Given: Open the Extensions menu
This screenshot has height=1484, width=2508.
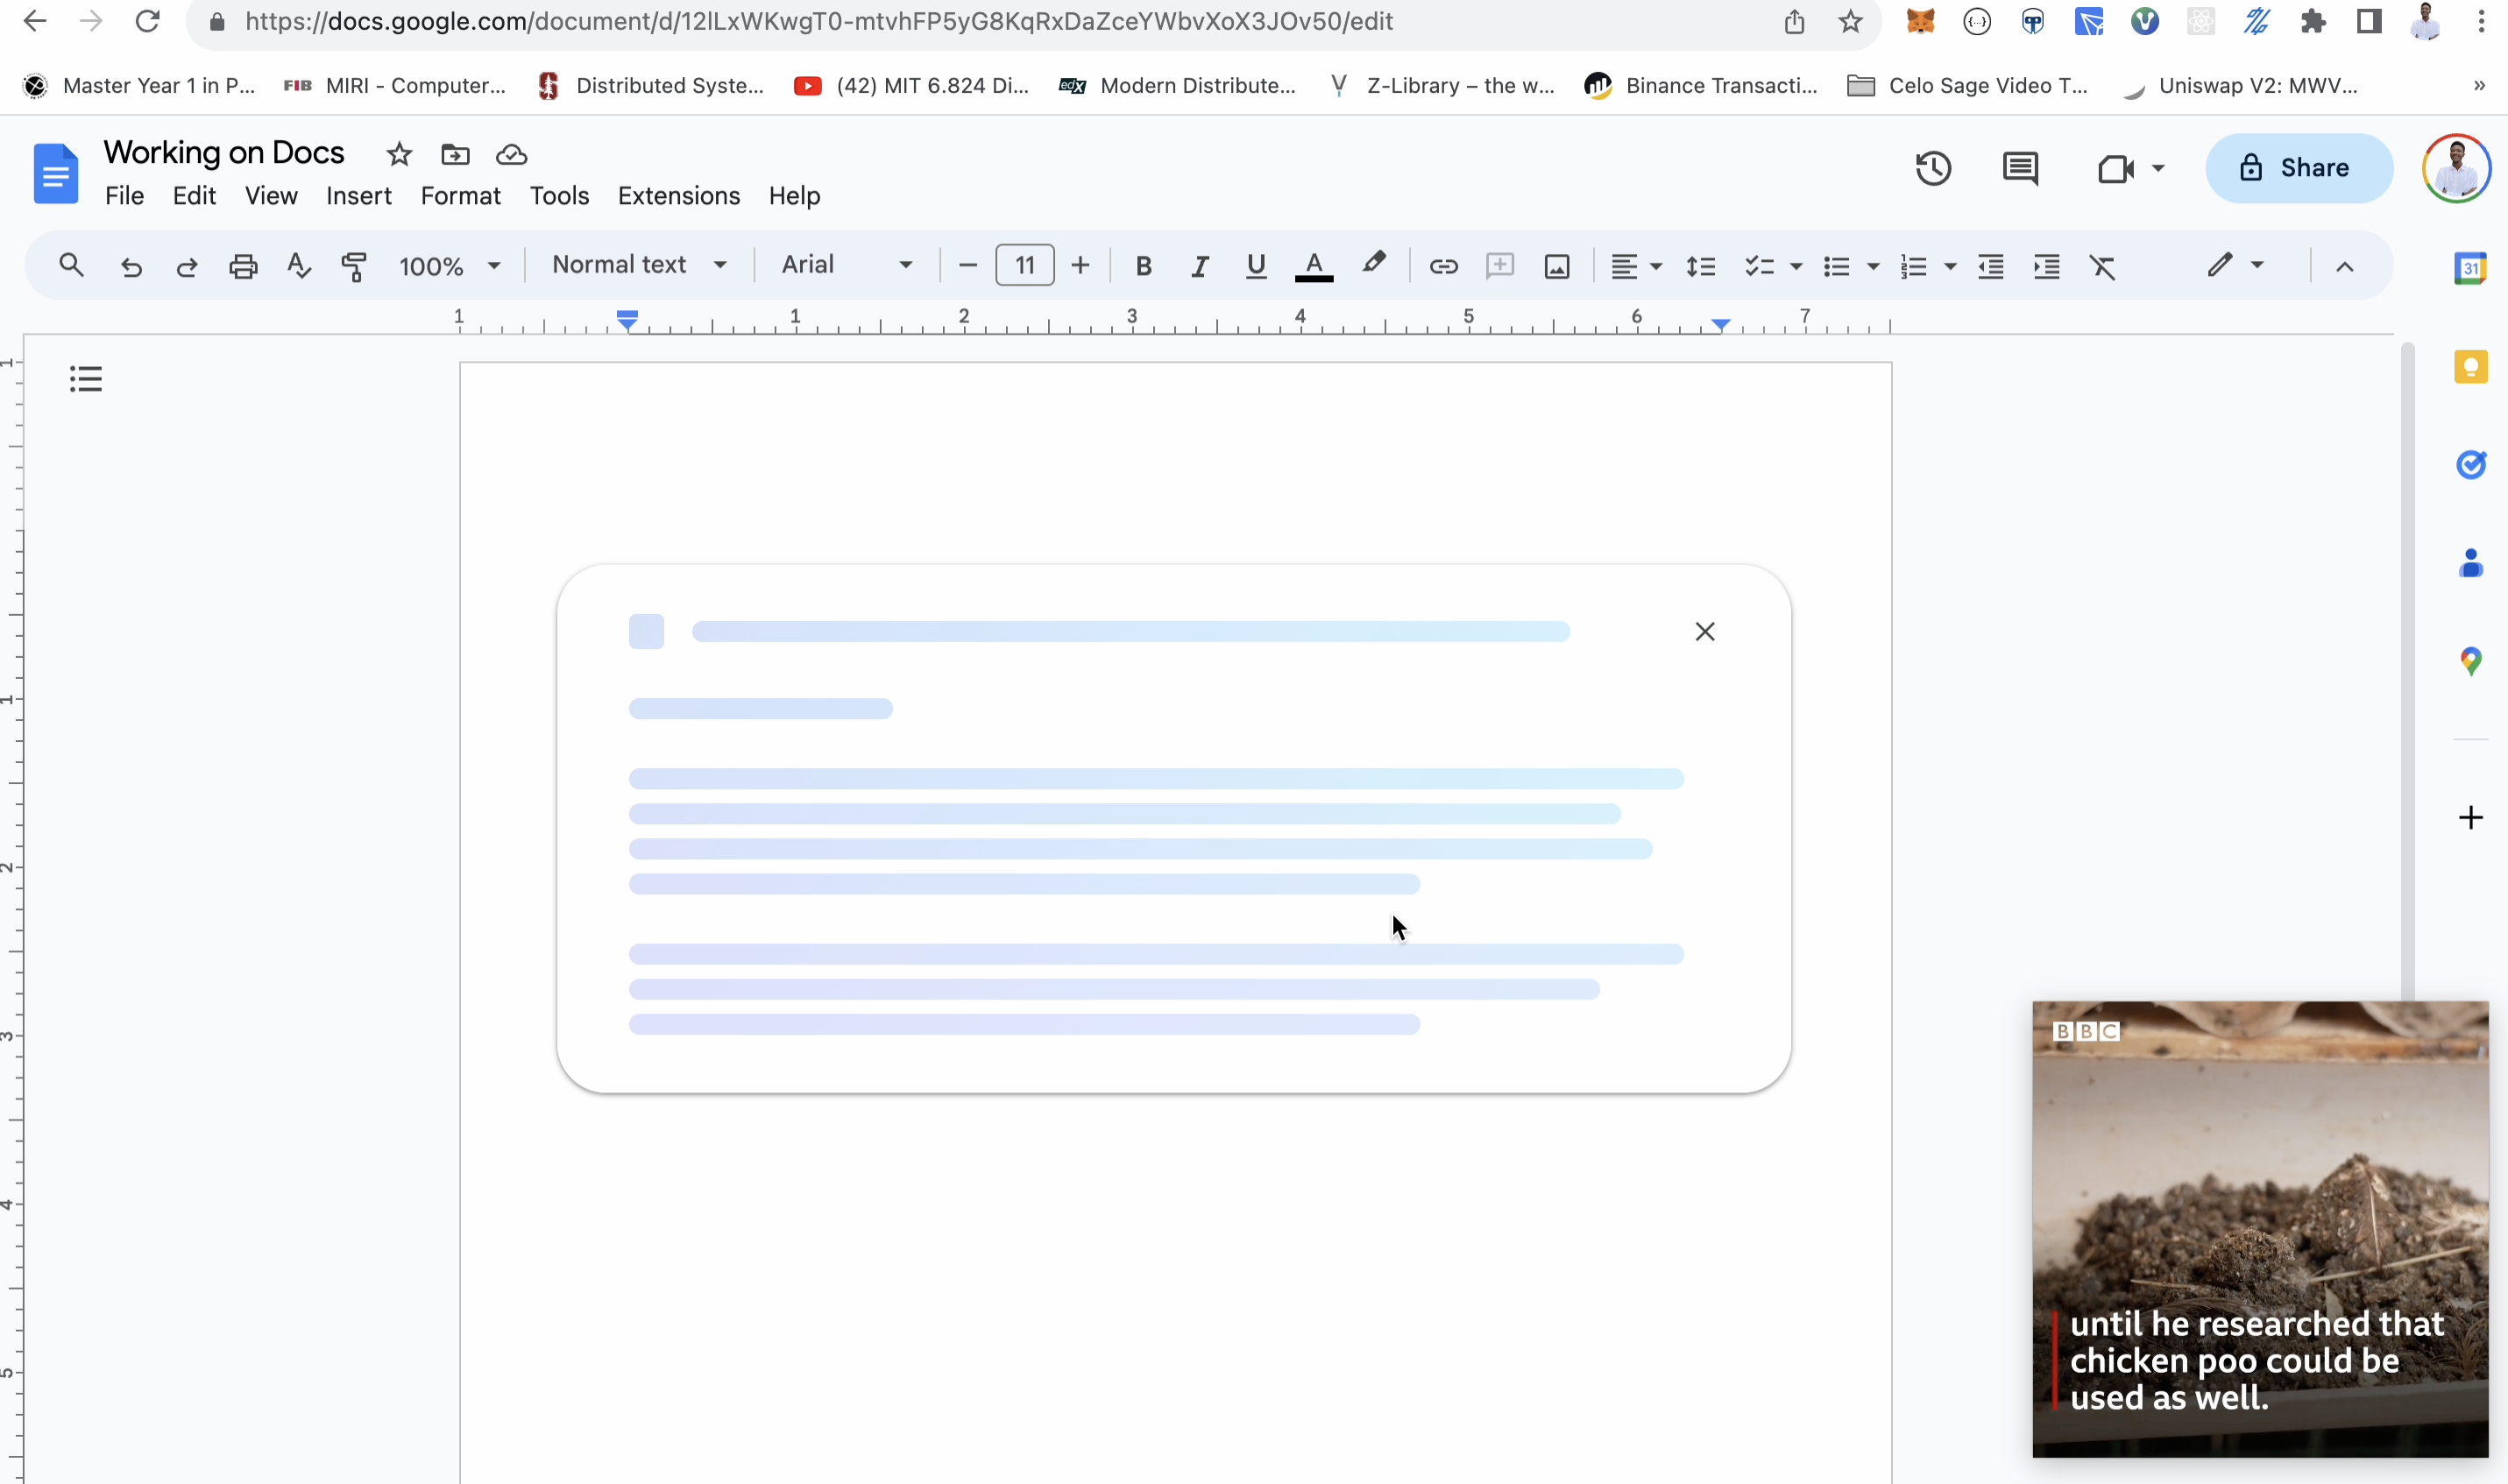Looking at the screenshot, I should (x=678, y=196).
